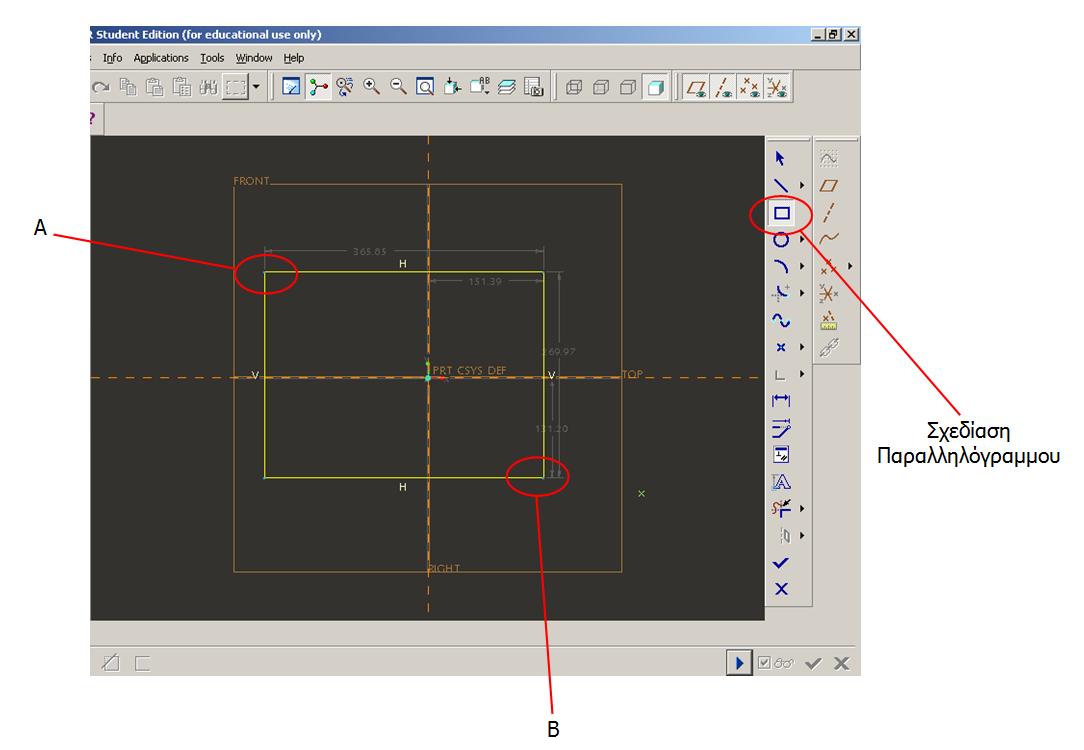Expand the Arc tool flyout arrow
The width and height of the screenshot is (1084, 750).
[x=802, y=266]
